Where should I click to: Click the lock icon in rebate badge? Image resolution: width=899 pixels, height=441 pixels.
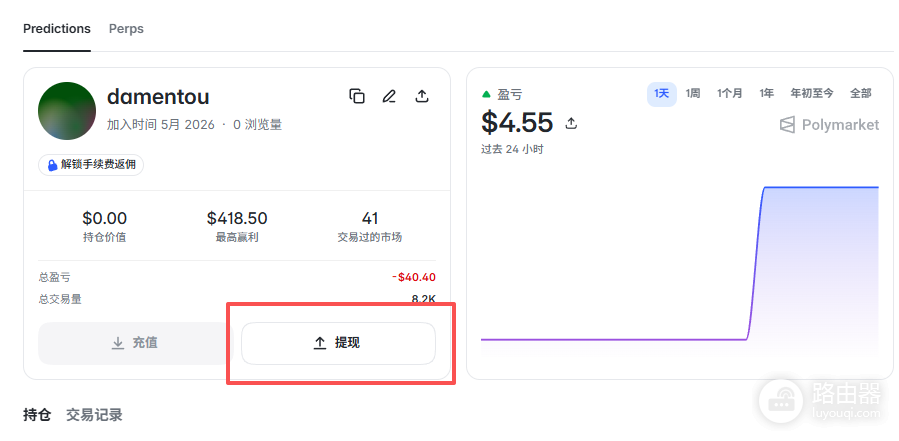click(52, 165)
